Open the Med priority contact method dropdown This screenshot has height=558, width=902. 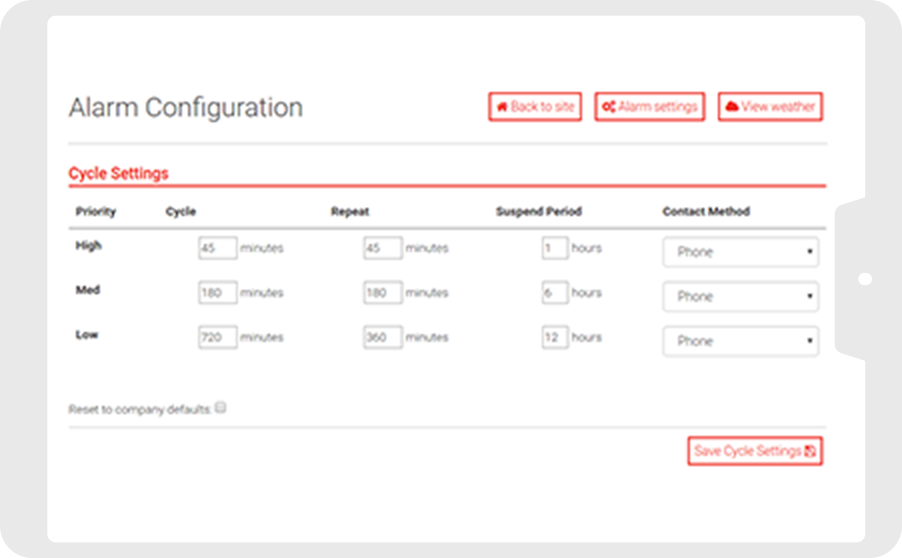click(740, 296)
